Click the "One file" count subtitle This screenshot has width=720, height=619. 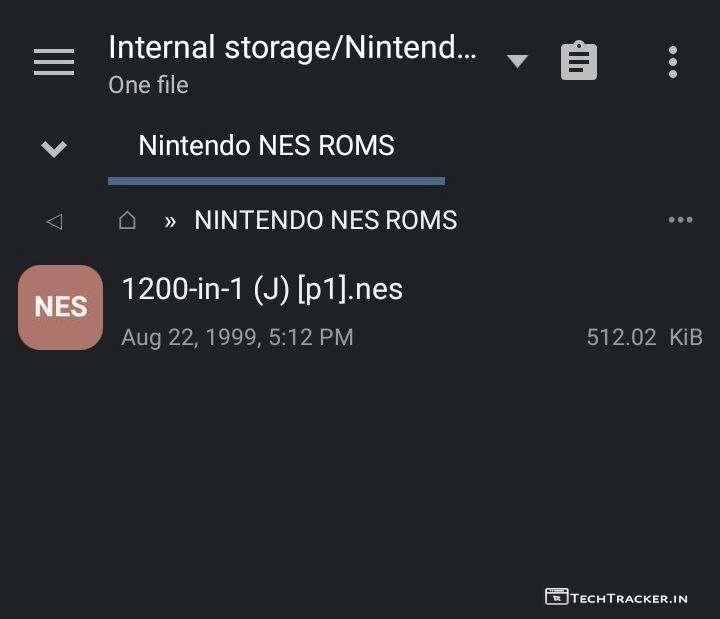click(148, 85)
